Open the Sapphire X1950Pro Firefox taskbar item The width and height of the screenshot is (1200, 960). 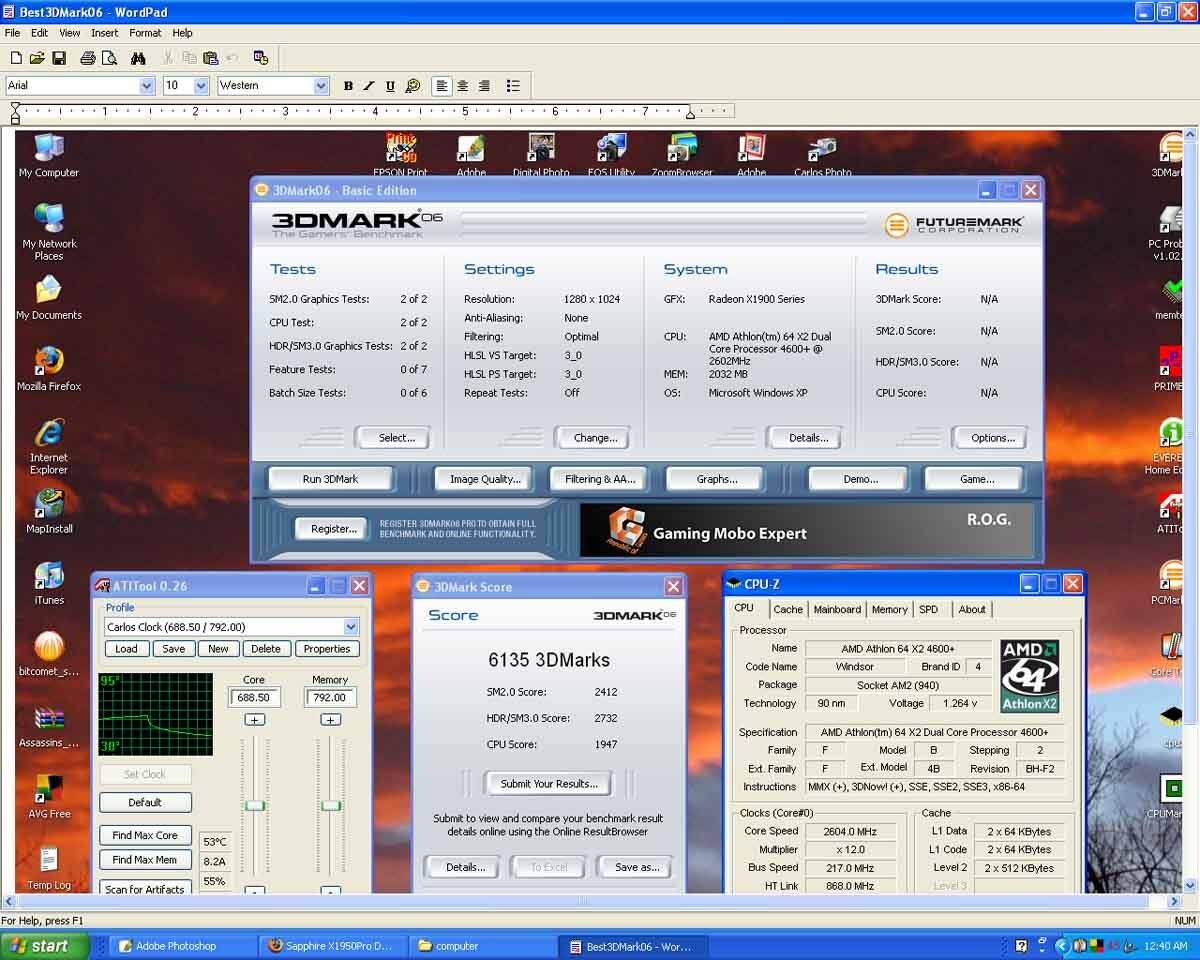tap(333, 945)
